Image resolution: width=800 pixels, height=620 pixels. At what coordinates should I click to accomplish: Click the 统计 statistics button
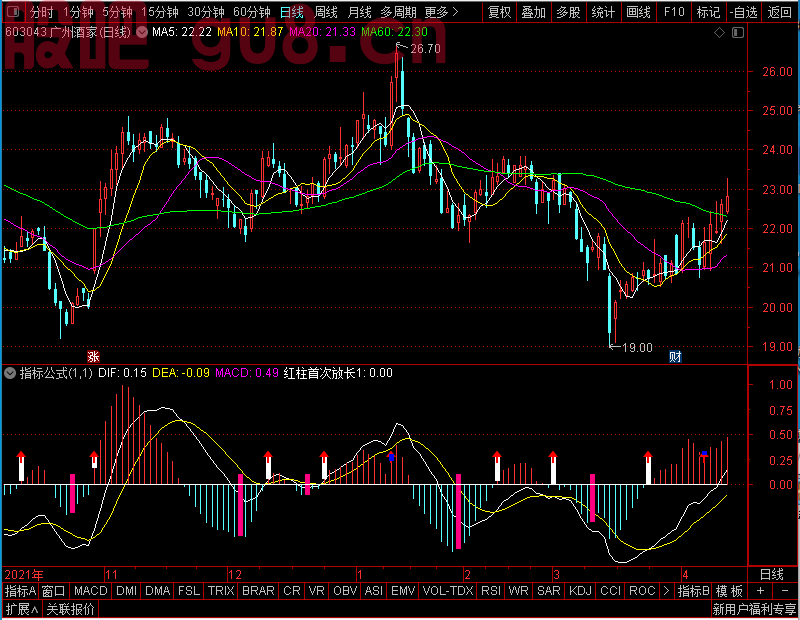pyautogui.click(x=603, y=12)
